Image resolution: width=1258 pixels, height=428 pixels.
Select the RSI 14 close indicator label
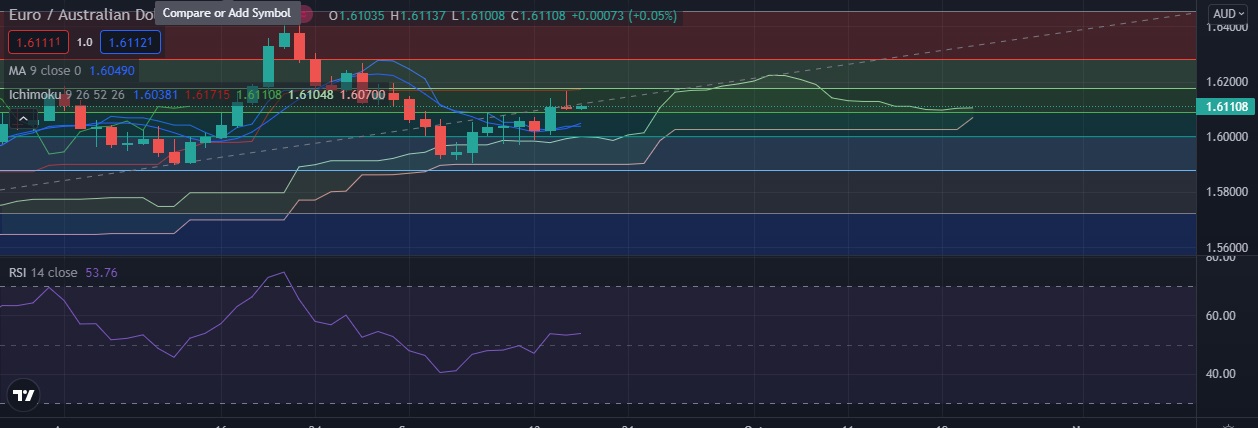pos(43,272)
